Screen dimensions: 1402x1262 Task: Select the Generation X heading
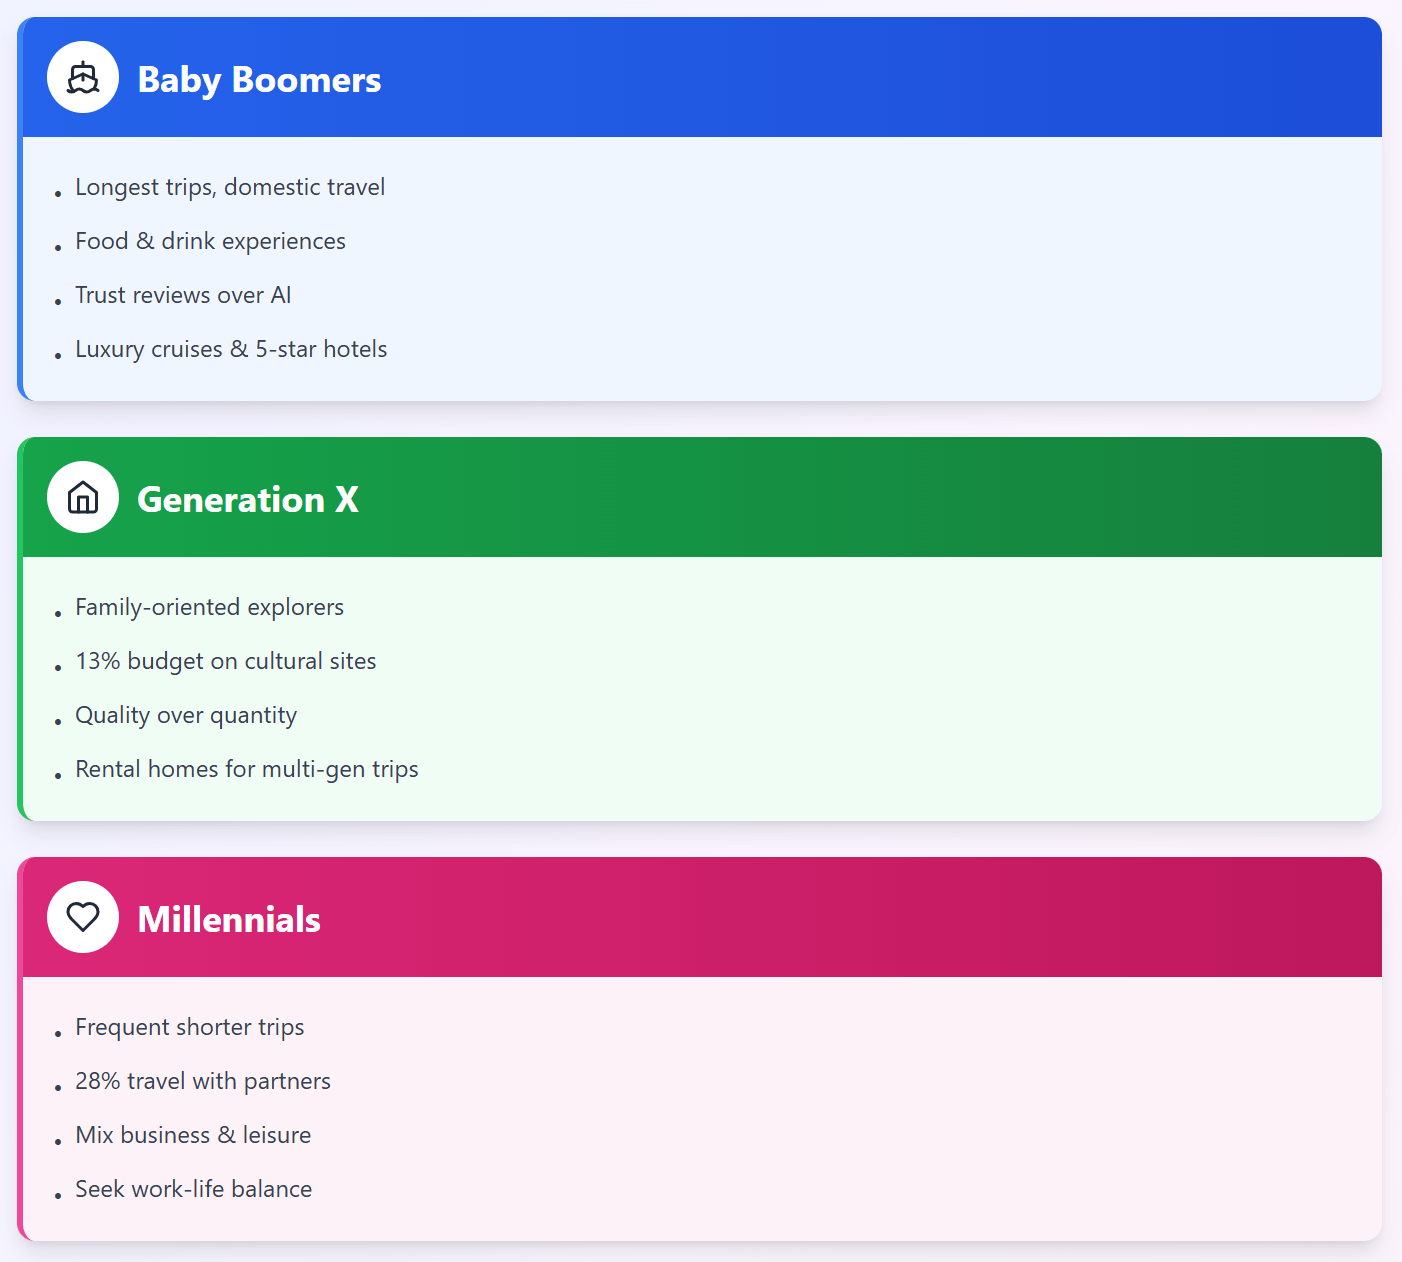[x=247, y=500]
